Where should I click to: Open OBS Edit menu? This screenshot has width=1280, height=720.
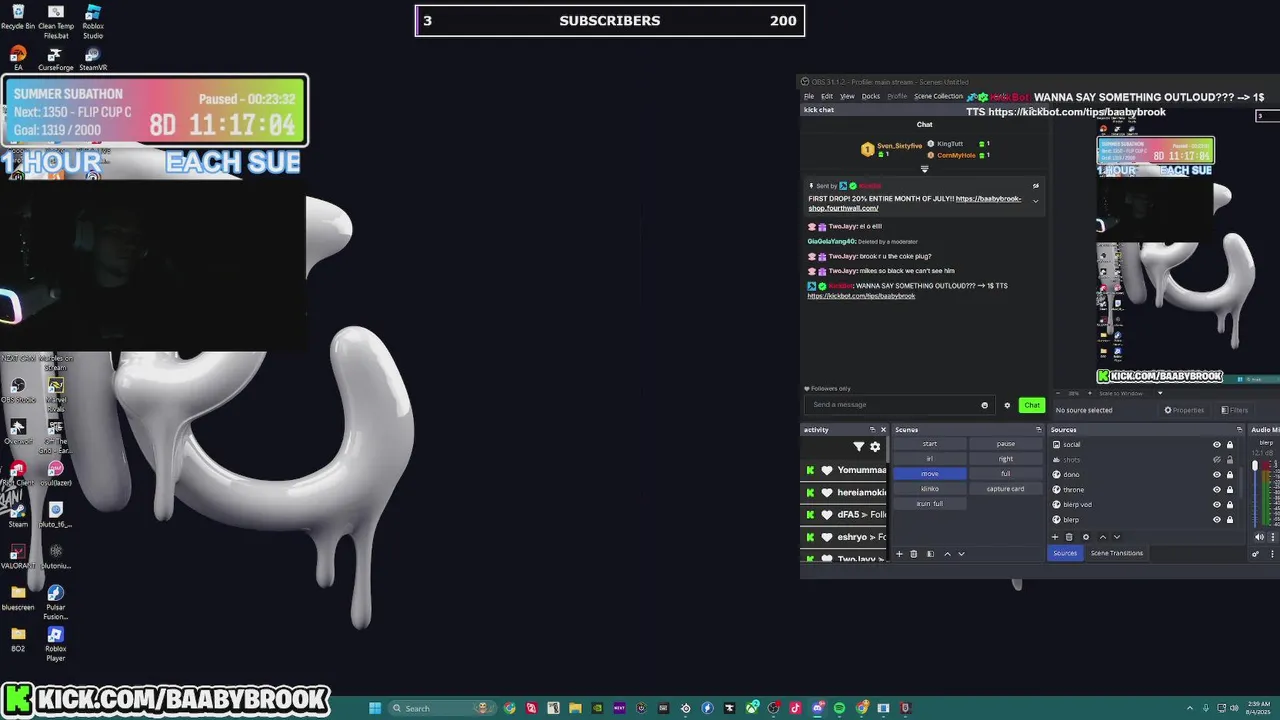tap(827, 96)
